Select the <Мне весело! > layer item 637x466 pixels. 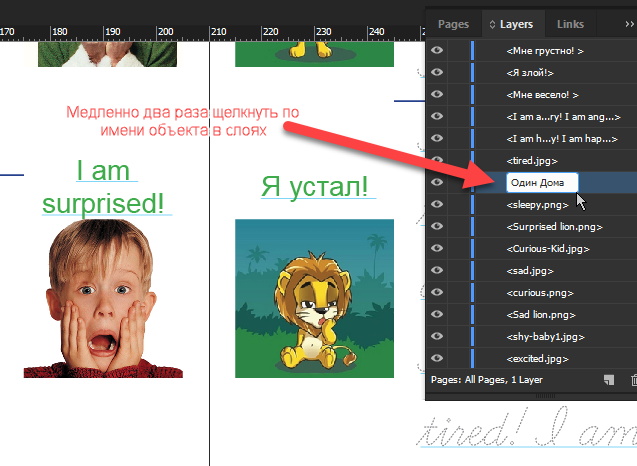pyautogui.click(x=542, y=95)
